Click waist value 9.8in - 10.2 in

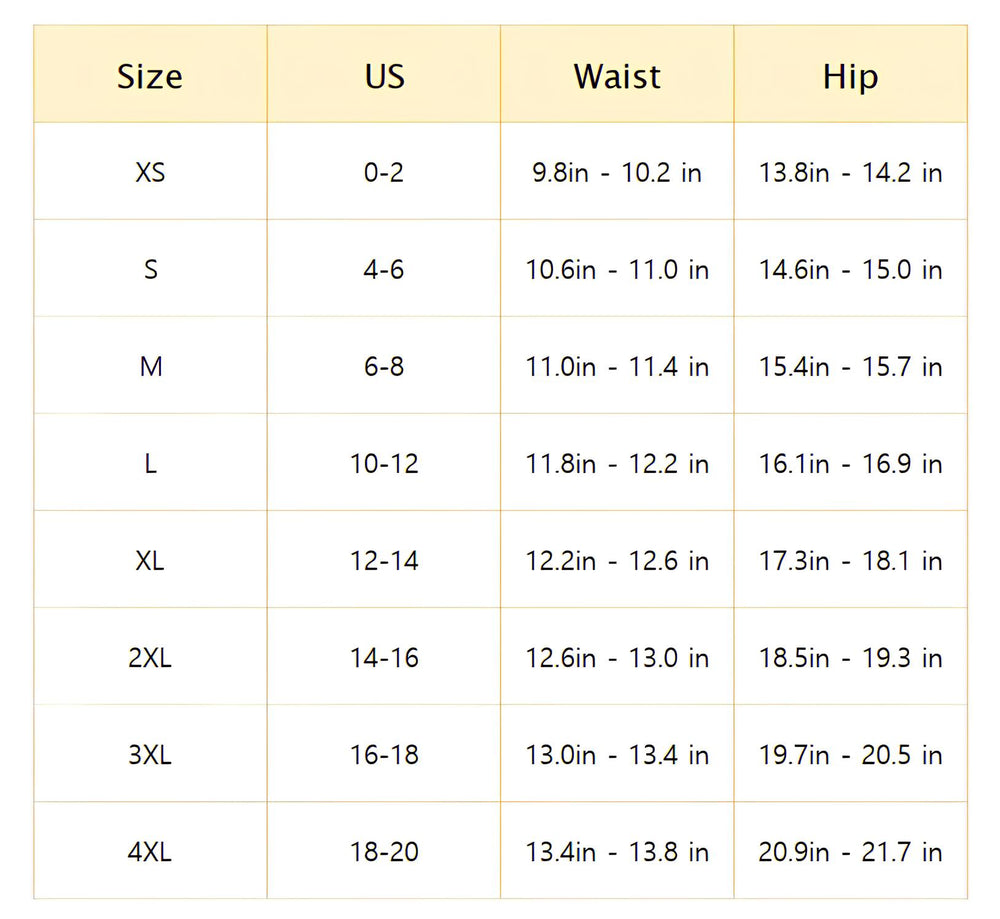(x=617, y=173)
